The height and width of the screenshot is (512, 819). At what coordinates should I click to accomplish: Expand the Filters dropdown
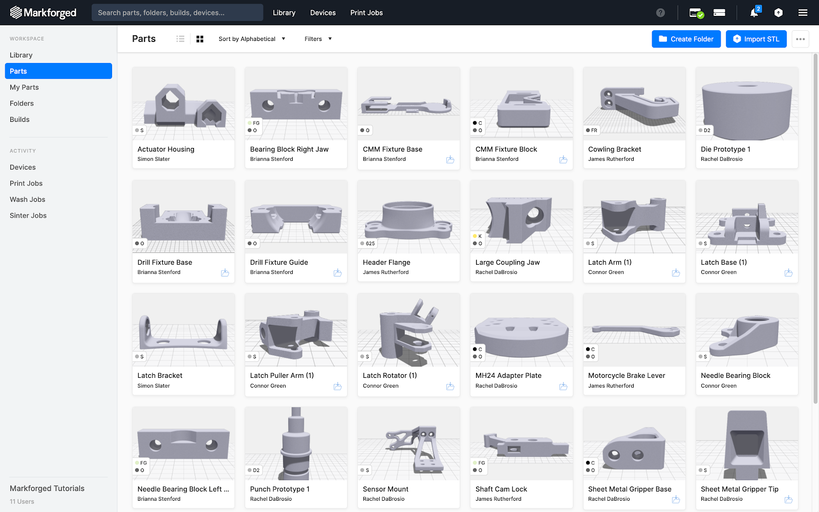tap(318, 39)
